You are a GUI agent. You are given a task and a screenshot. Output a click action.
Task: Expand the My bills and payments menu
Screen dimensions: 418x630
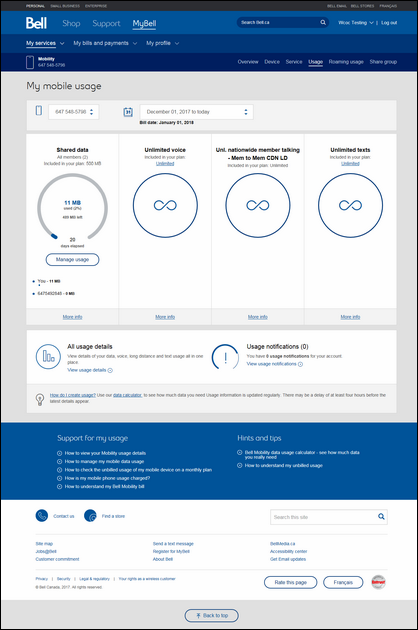click(x=105, y=43)
